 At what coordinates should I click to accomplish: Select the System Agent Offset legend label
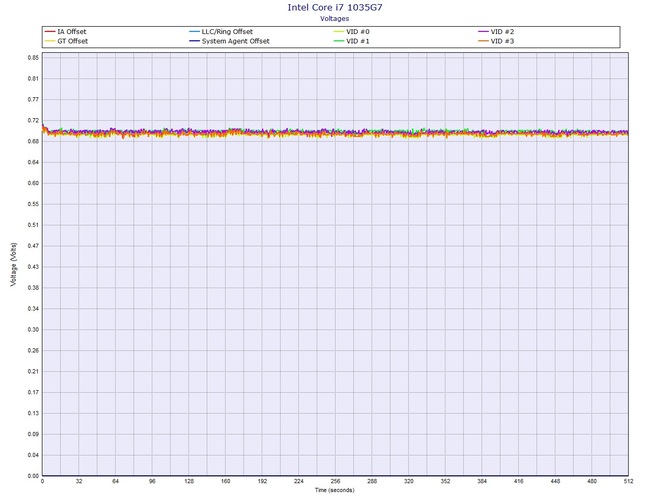tap(235, 41)
